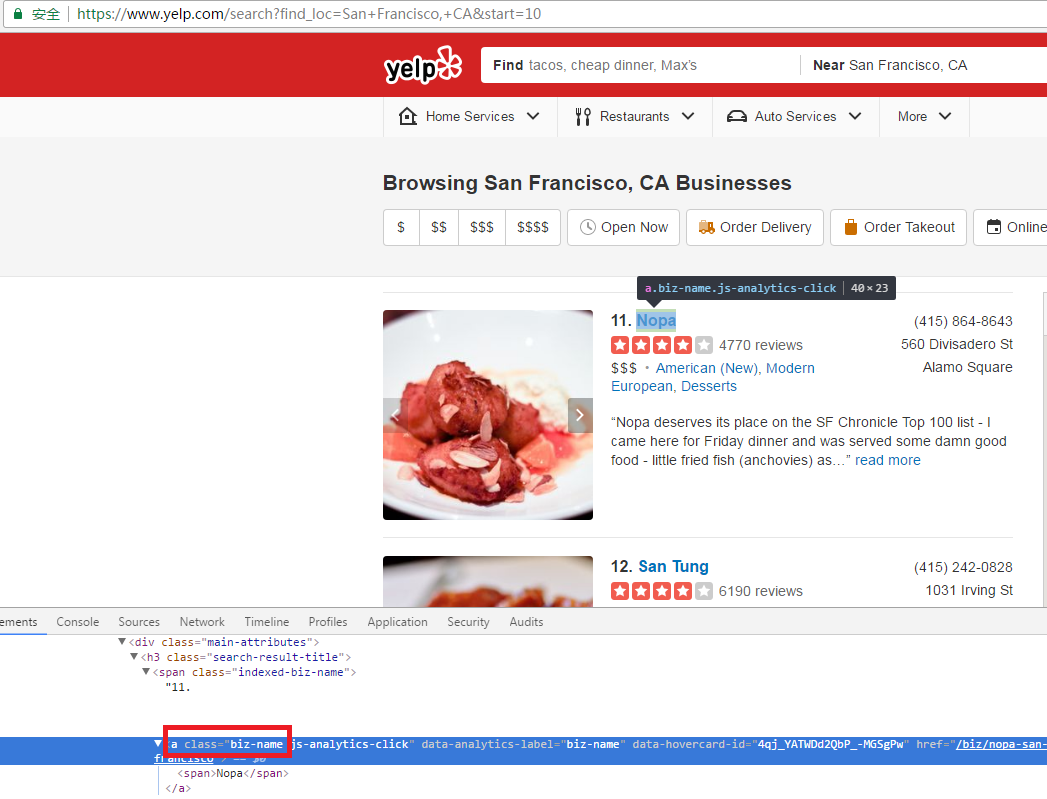
Task: Filter by $$$ price level
Action: 481,228
